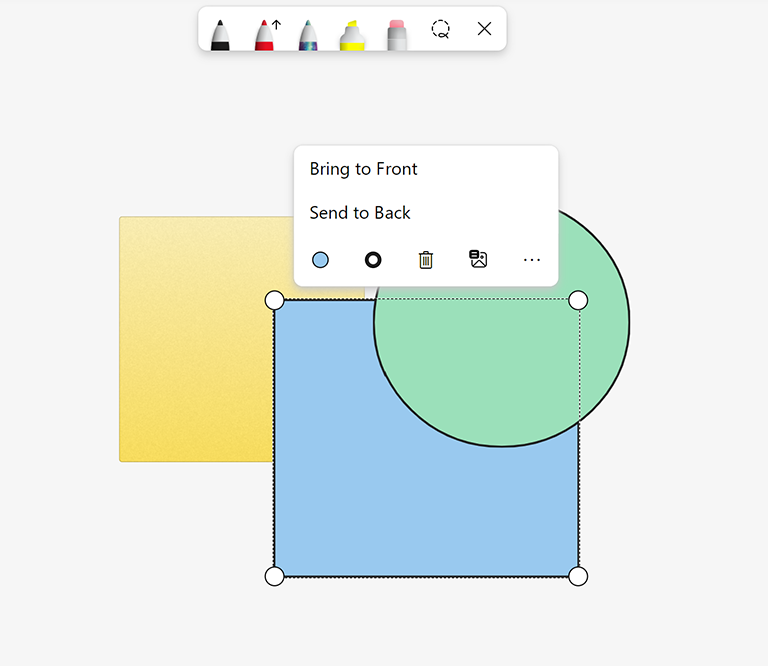Open the blue fill color picker
Viewport: 768px width, 666px height.
(320, 260)
